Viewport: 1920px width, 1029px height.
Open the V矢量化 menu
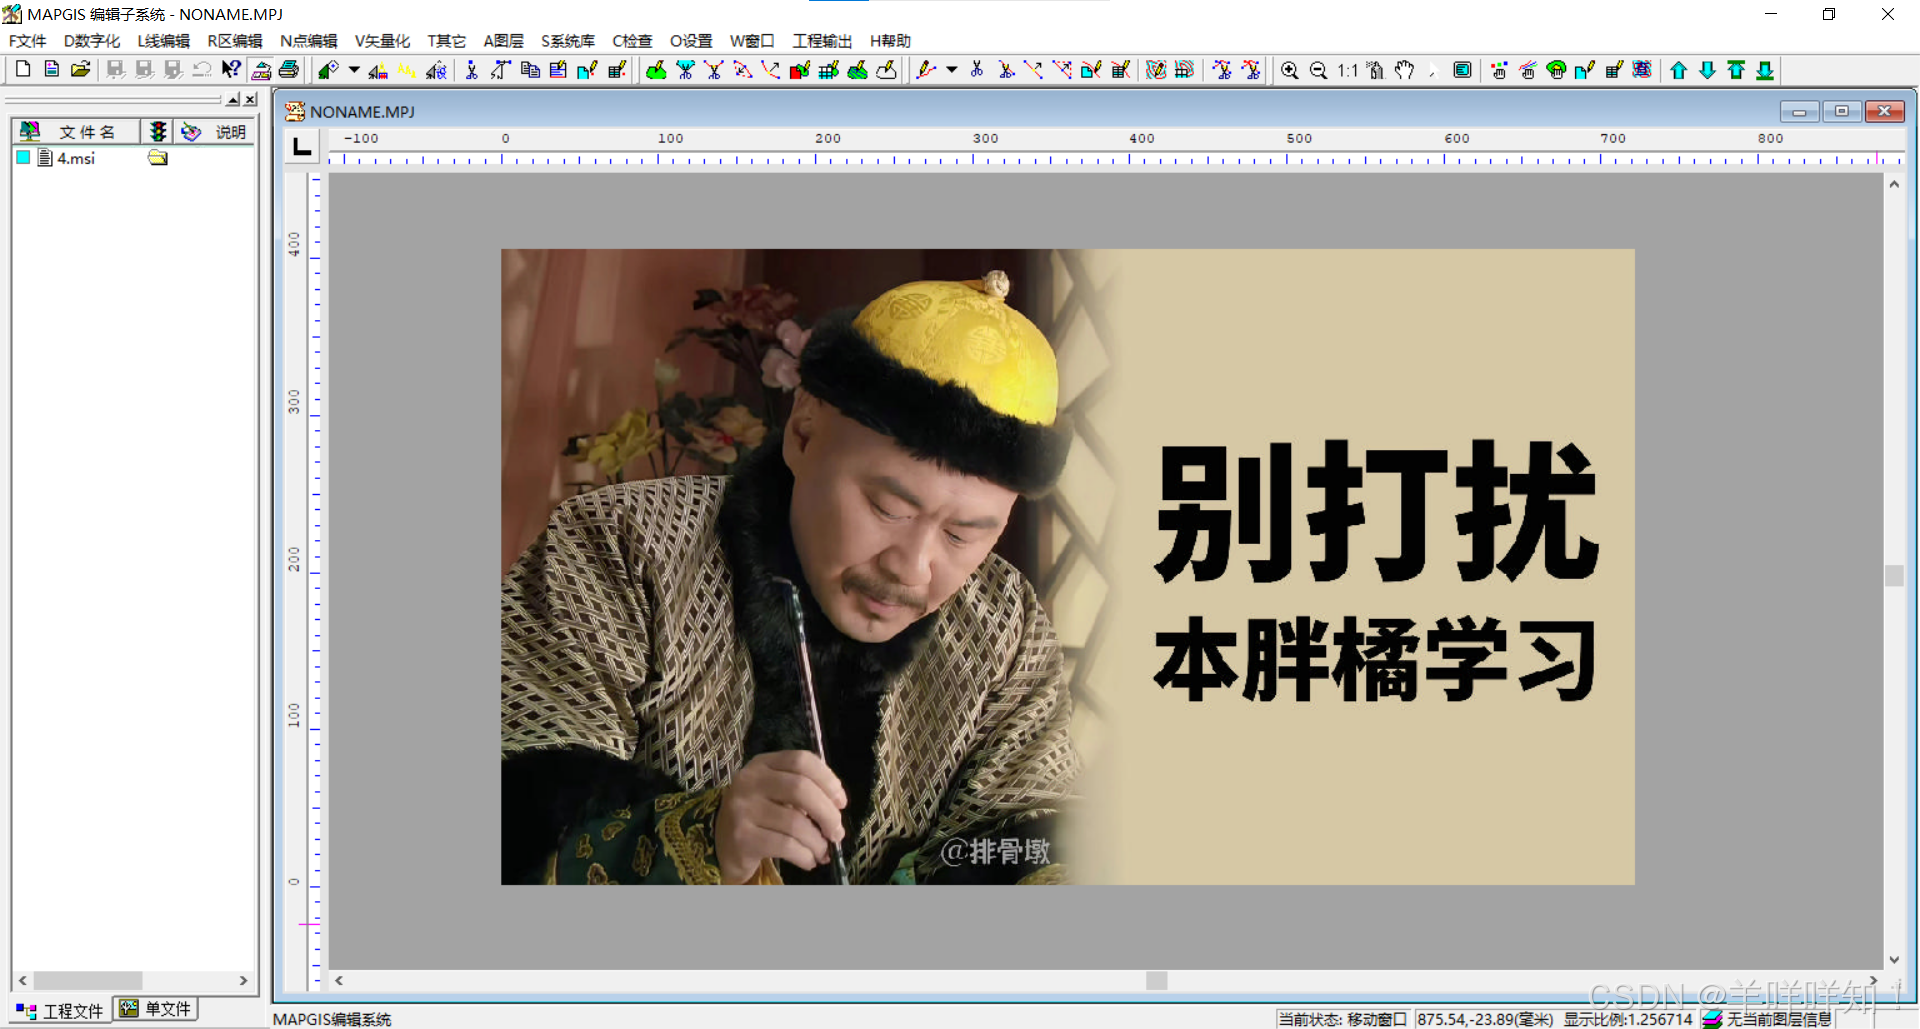pyautogui.click(x=382, y=41)
